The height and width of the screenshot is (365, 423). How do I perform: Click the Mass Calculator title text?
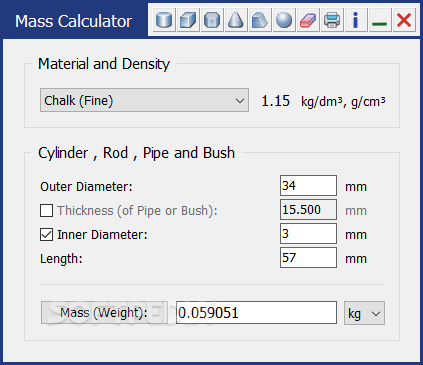tap(73, 21)
